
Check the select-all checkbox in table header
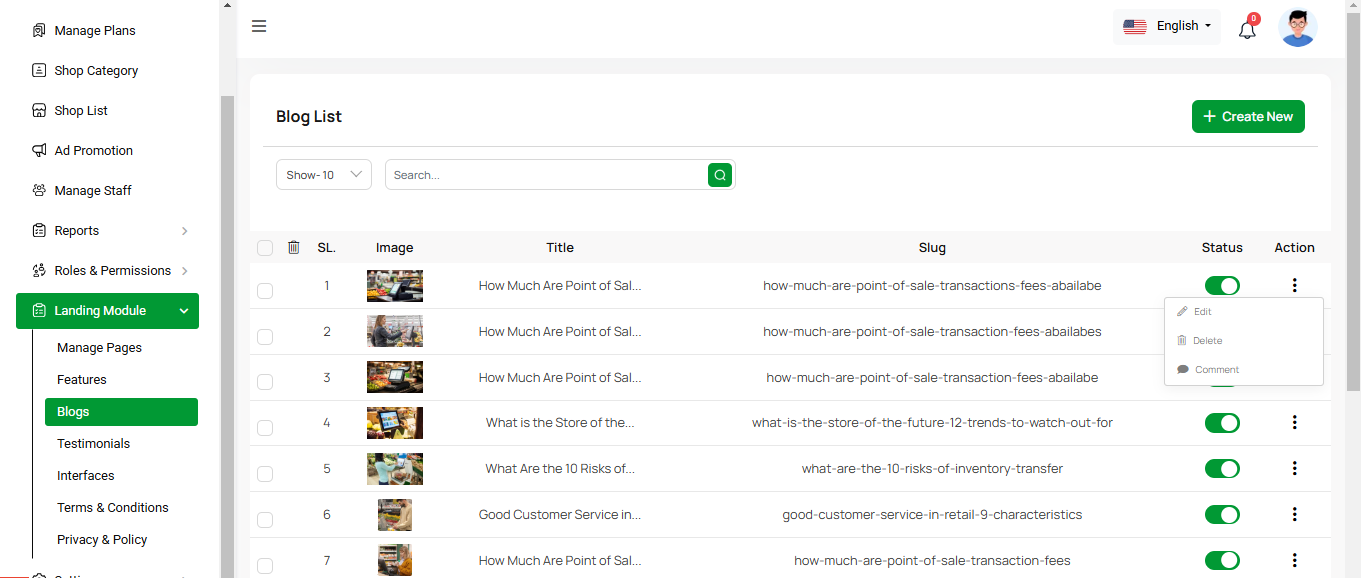pyautogui.click(x=265, y=248)
